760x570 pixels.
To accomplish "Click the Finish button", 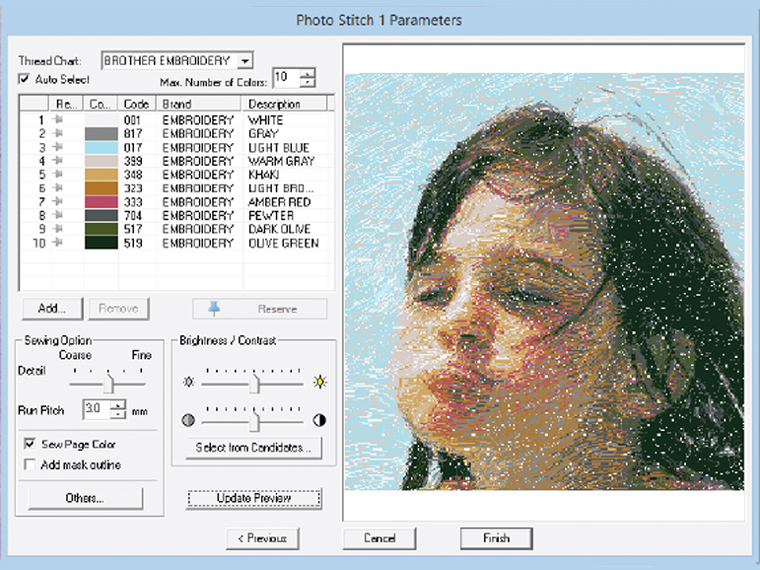I will [x=496, y=538].
